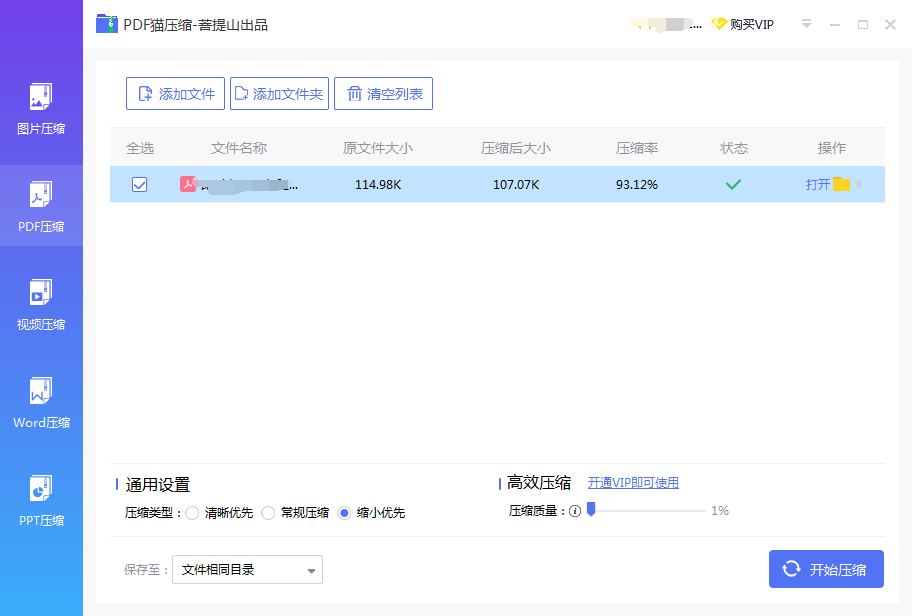Click the 打开 link in the file row
Screen dimensions: 912x616
[x=817, y=184]
